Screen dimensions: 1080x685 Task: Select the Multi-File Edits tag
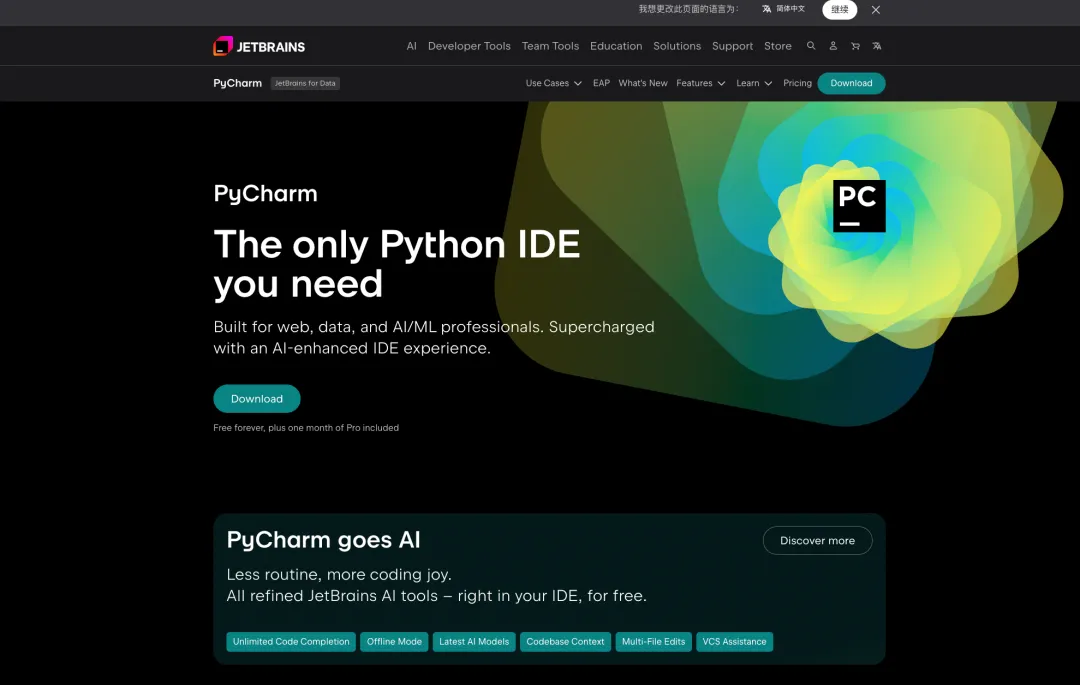coord(654,642)
